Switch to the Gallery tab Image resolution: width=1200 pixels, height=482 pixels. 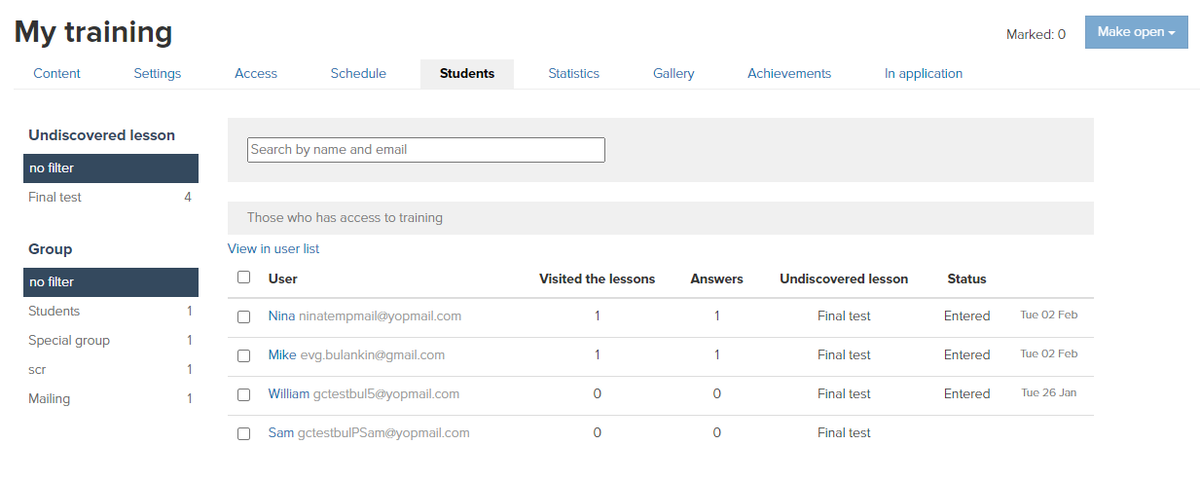coord(673,73)
